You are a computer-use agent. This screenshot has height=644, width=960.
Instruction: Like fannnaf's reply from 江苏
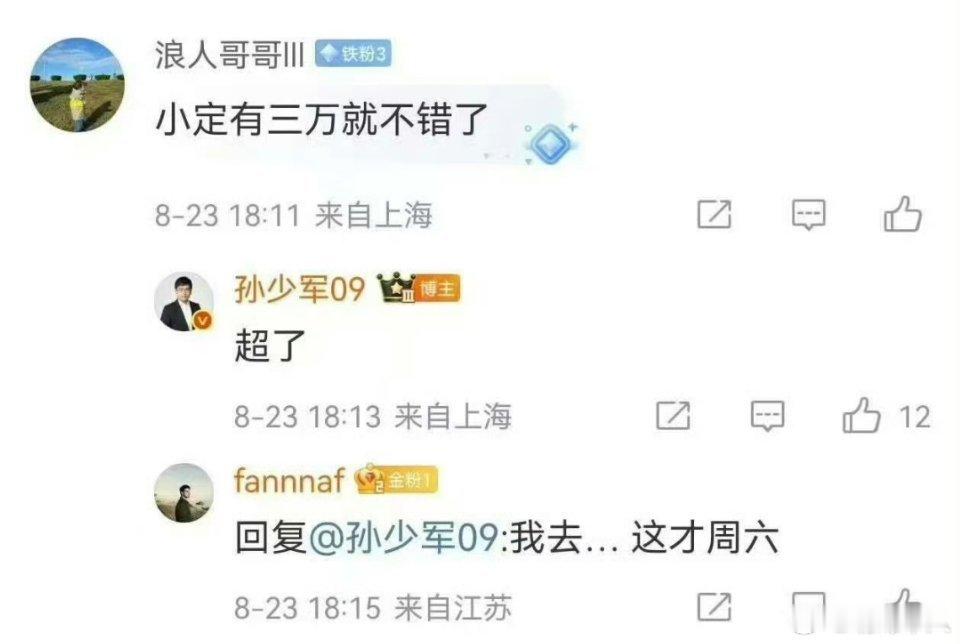905,608
